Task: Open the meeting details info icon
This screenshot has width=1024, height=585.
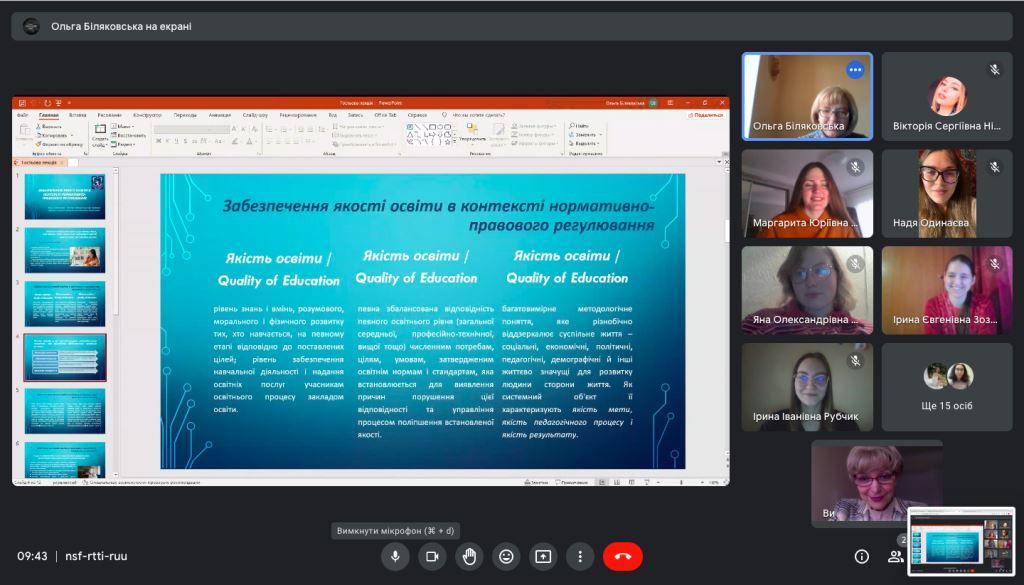Action: tap(861, 557)
